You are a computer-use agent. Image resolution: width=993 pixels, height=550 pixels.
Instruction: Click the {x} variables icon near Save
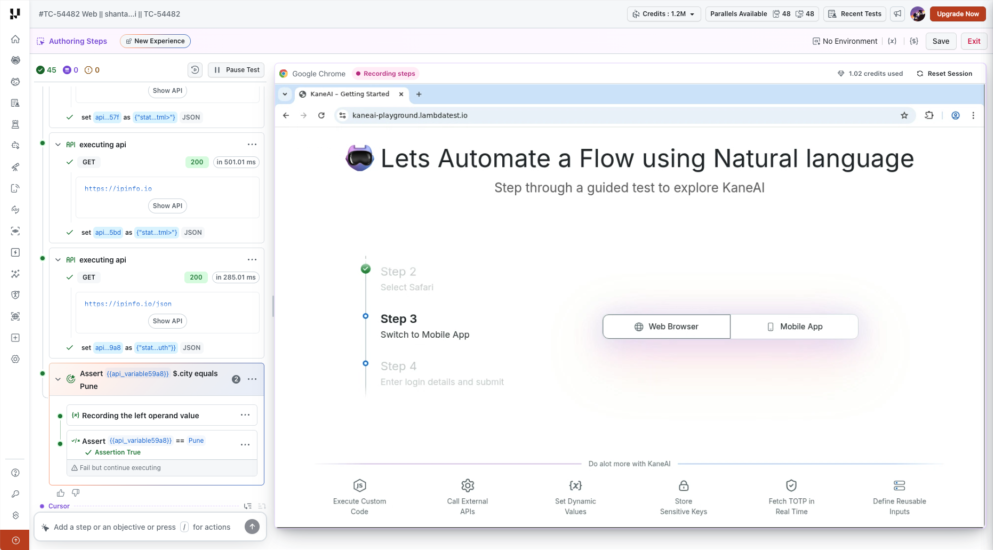pos(892,41)
